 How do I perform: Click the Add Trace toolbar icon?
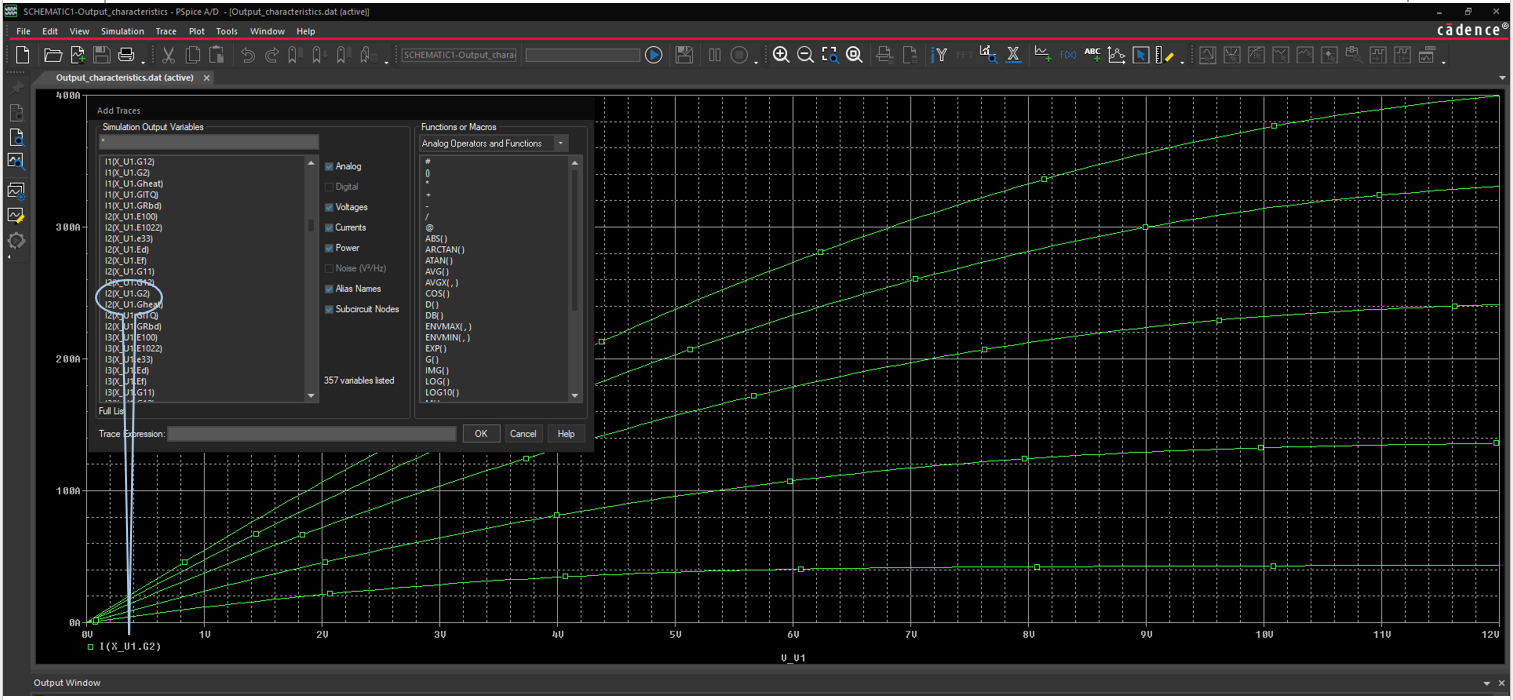[1042, 55]
